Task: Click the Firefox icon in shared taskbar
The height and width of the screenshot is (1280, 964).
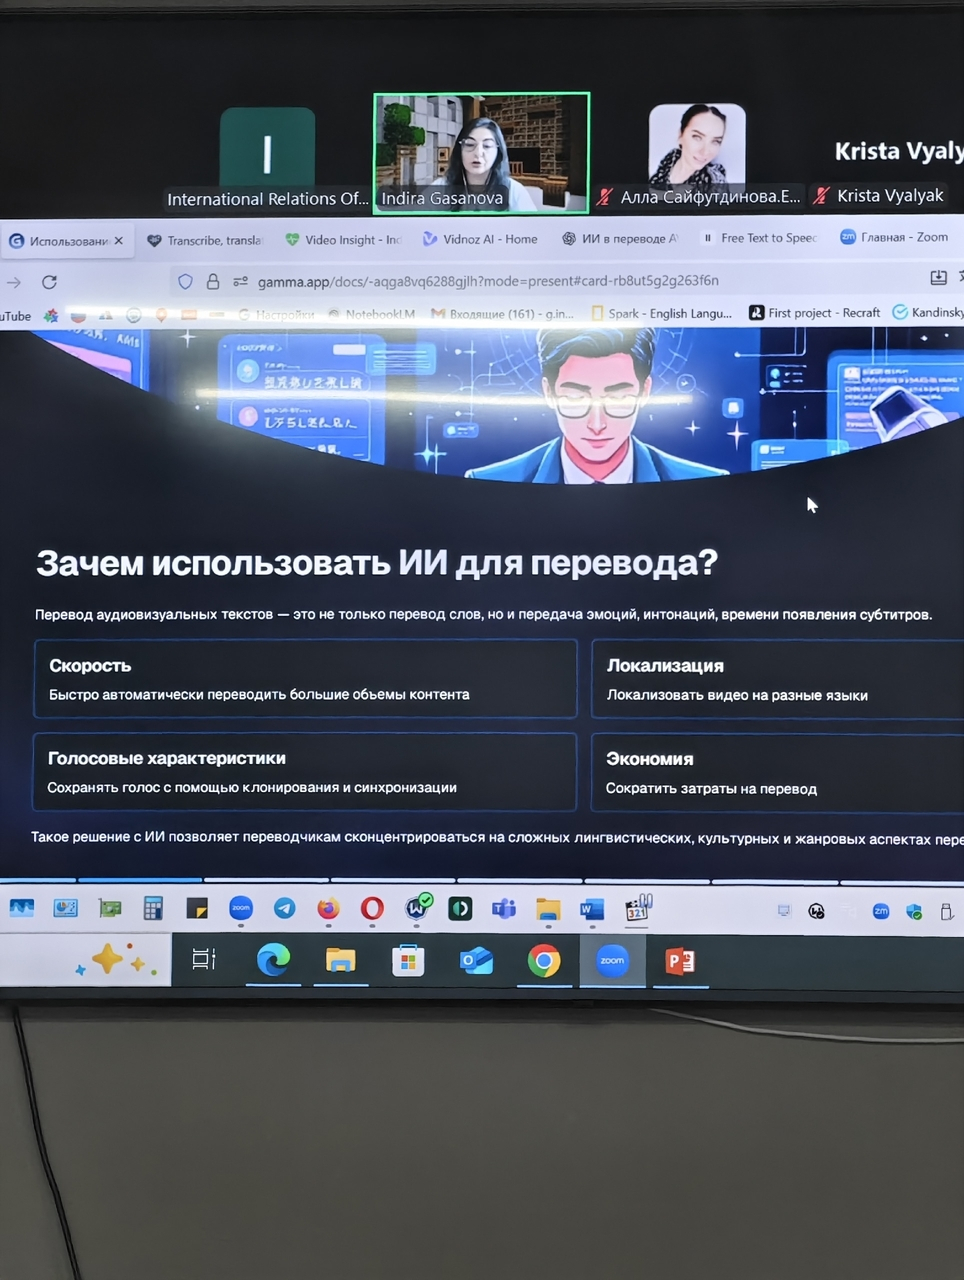Action: coord(328,908)
